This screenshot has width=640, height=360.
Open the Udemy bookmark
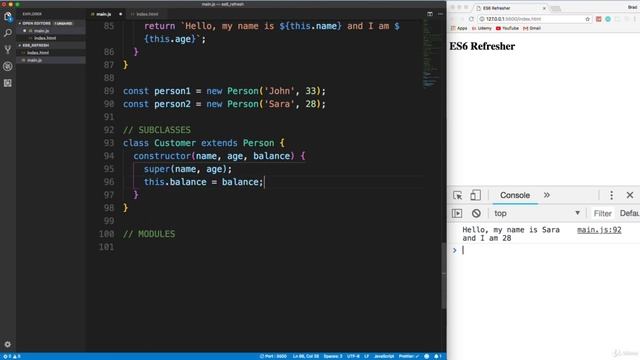point(482,29)
